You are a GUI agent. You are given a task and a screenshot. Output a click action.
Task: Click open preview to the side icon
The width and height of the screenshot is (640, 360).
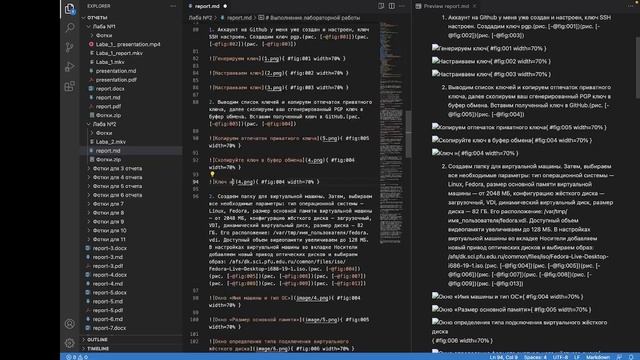pyautogui.click(x=381, y=6)
